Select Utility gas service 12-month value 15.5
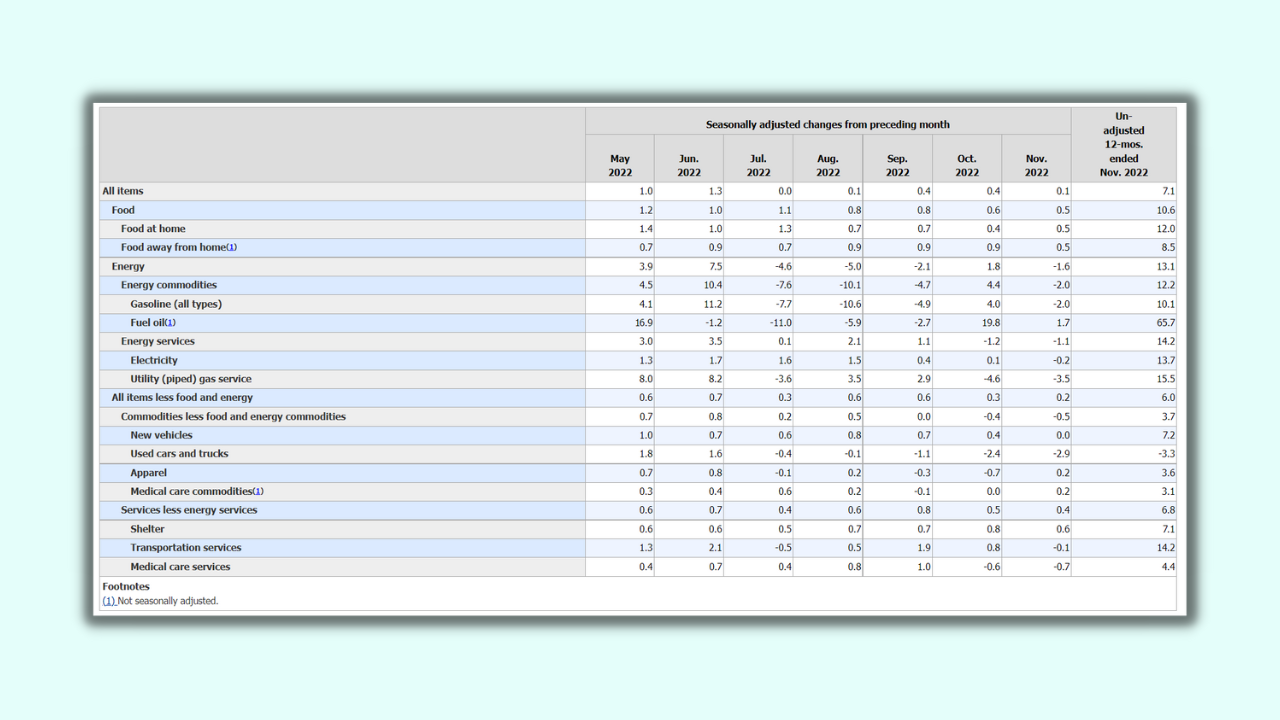The height and width of the screenshot is (720, 1280). tap(1165, 379)
